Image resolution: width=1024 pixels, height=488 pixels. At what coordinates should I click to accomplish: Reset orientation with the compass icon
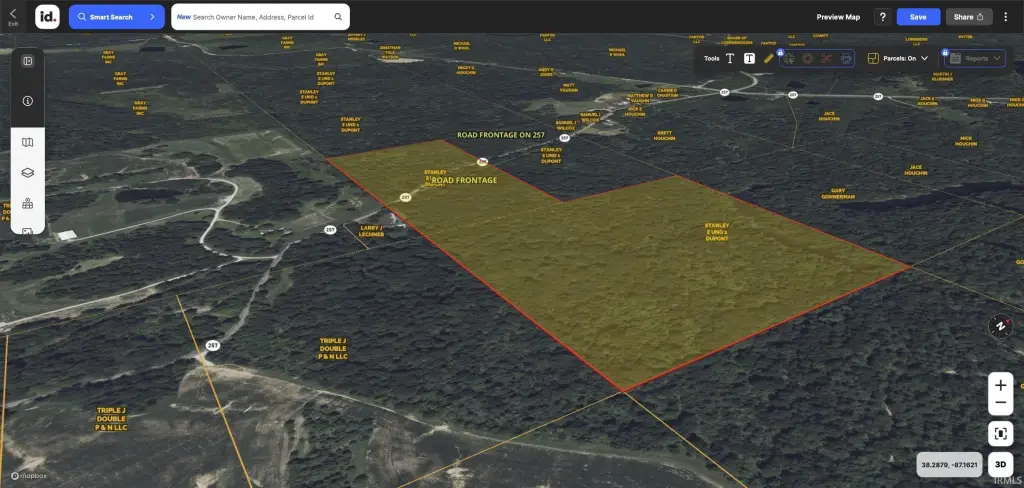point(1000,326)
